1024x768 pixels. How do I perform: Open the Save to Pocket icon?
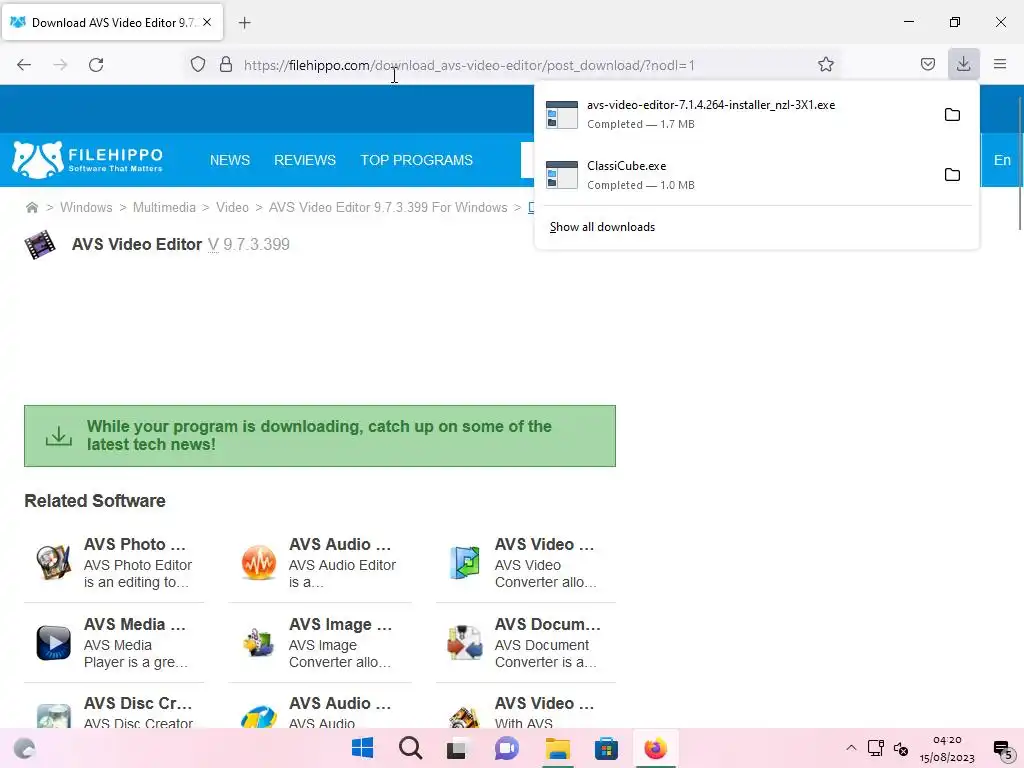(x=927, y=64)
